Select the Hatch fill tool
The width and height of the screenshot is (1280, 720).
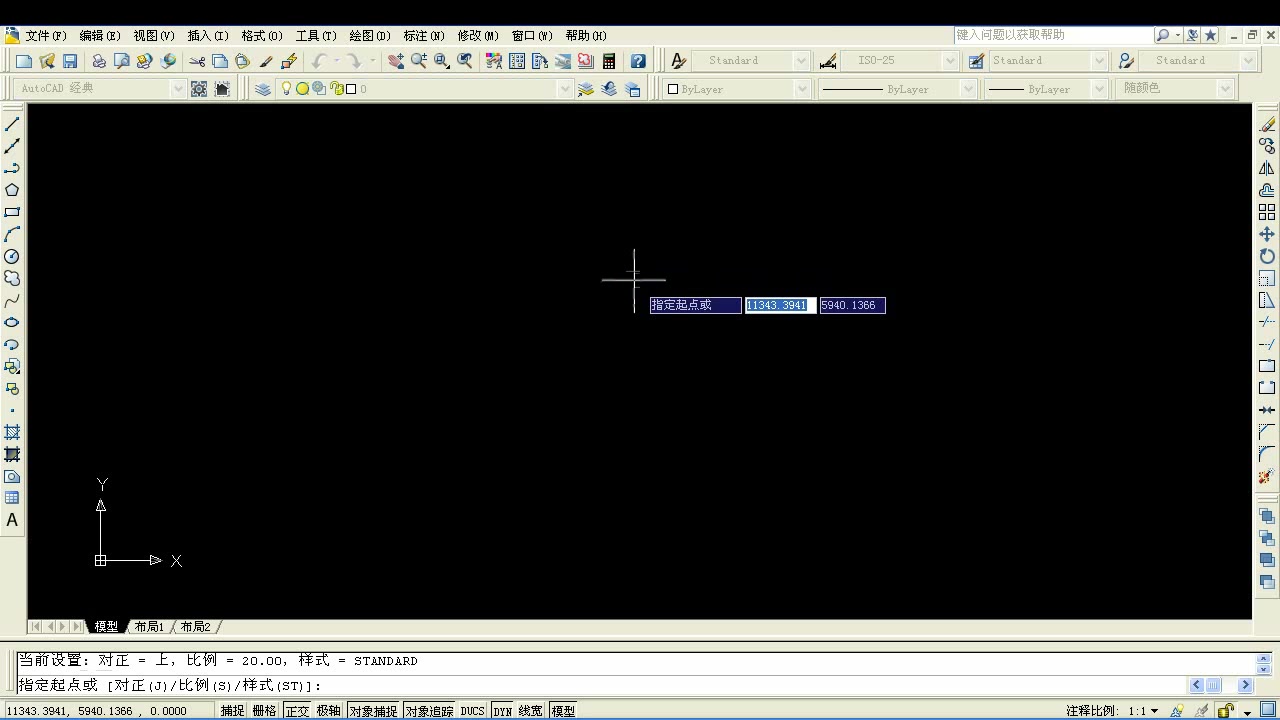point(12,432)
